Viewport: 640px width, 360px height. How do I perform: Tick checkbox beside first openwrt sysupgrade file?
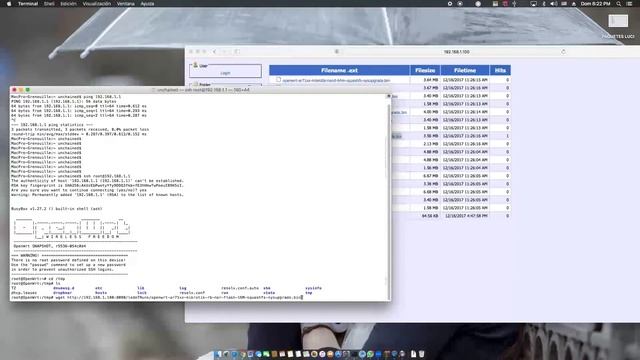tap(278, 80)
